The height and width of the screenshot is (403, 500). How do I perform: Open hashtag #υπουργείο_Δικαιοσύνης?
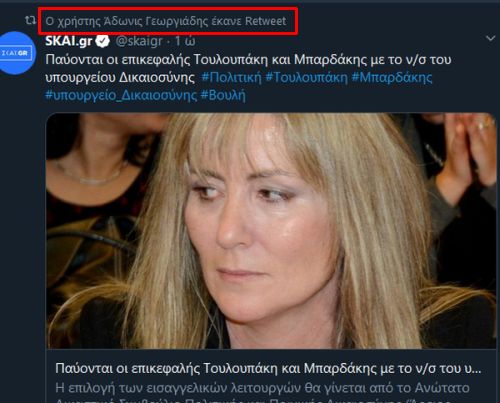(x=121, y=95)
